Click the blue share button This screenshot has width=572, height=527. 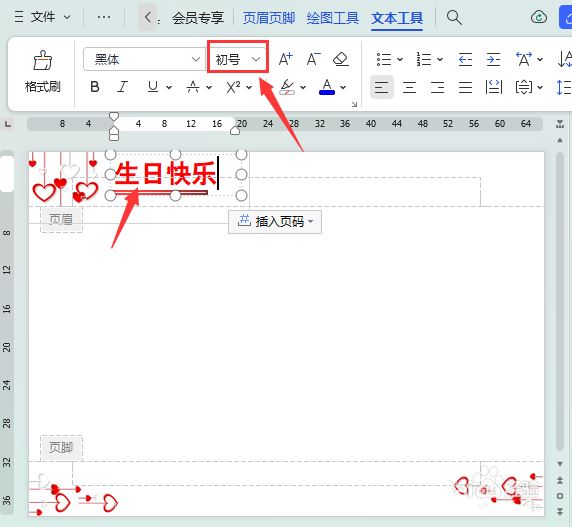[x=565, y=17]
